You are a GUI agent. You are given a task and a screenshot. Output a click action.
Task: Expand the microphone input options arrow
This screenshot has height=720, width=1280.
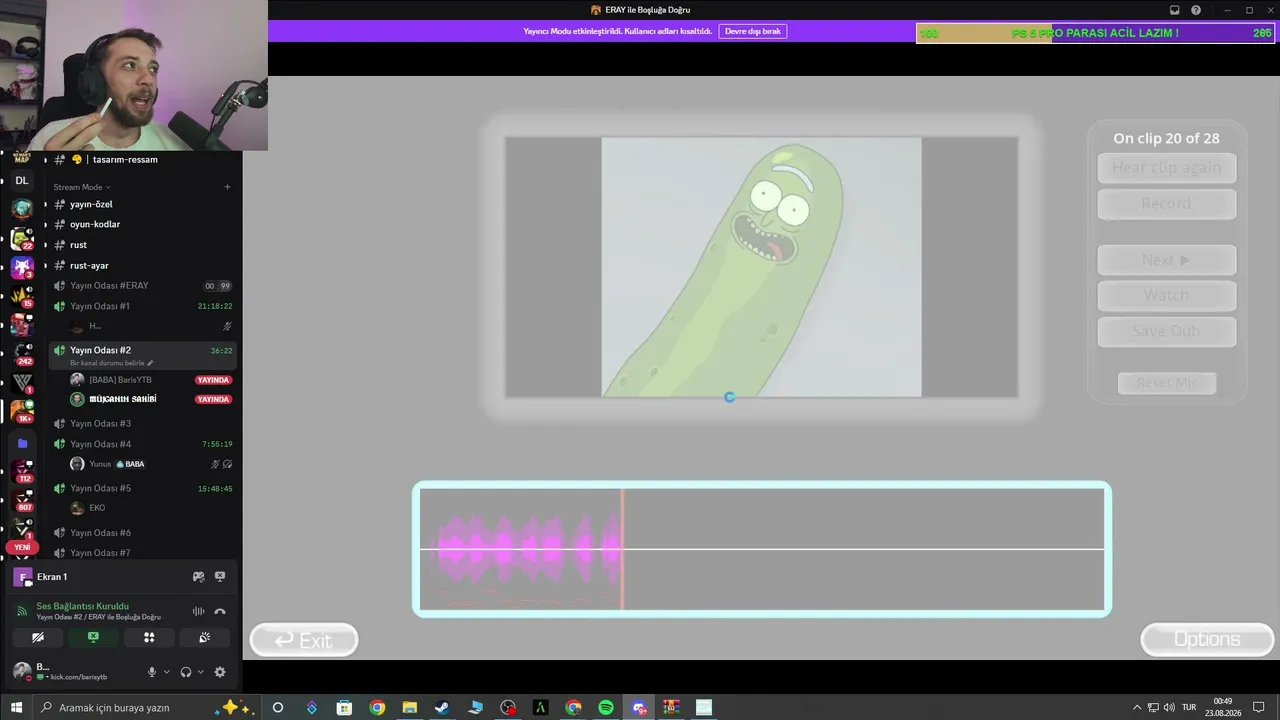tap(166, 672)
